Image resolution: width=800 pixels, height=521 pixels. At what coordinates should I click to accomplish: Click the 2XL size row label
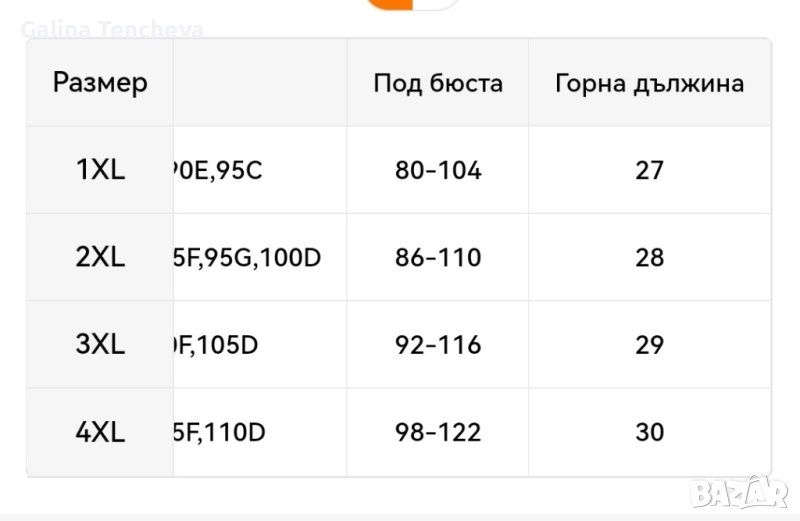coord(100,258)
